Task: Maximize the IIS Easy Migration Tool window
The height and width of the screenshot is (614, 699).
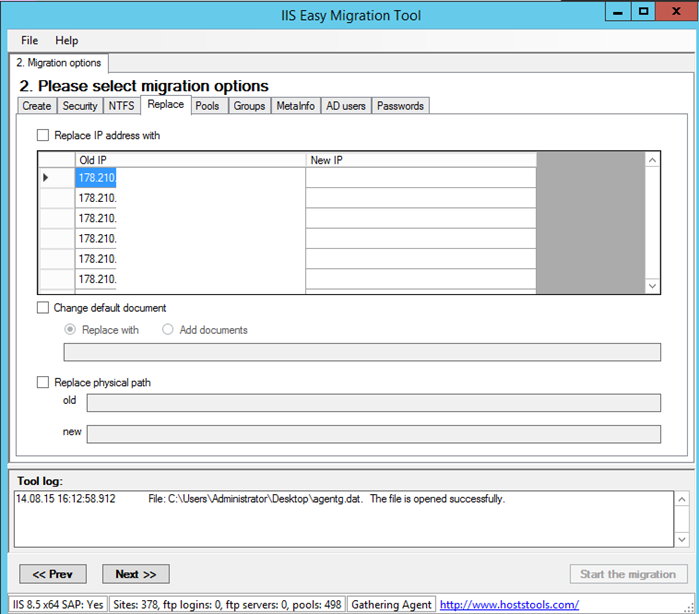Action: tap(643, 12)
